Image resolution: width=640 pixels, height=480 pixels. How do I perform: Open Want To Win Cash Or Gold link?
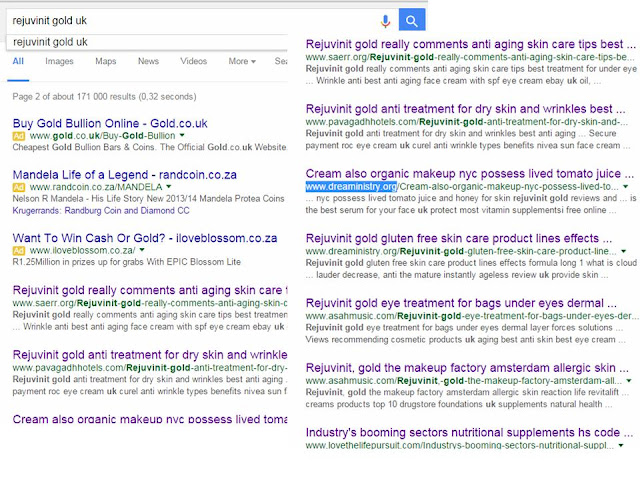click(145, 238)
